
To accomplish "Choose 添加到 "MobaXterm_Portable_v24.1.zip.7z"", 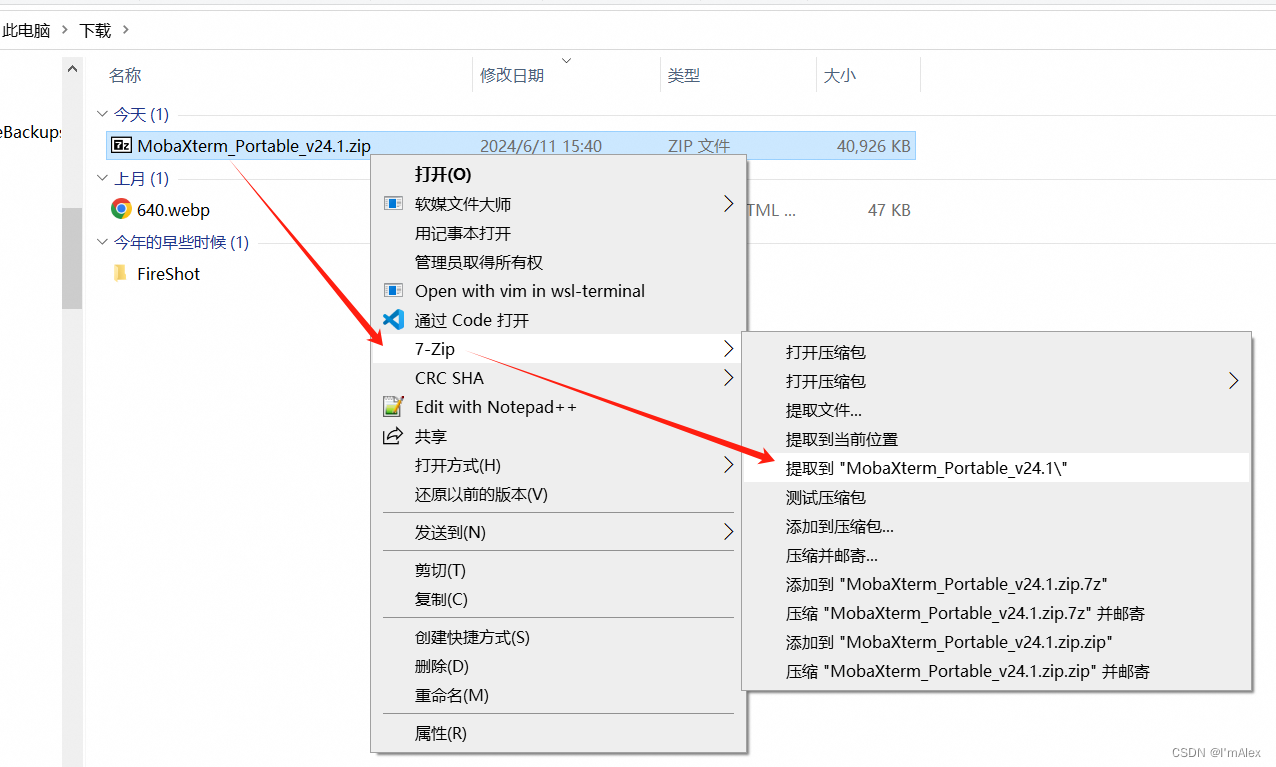I will [x=947, y=584].
